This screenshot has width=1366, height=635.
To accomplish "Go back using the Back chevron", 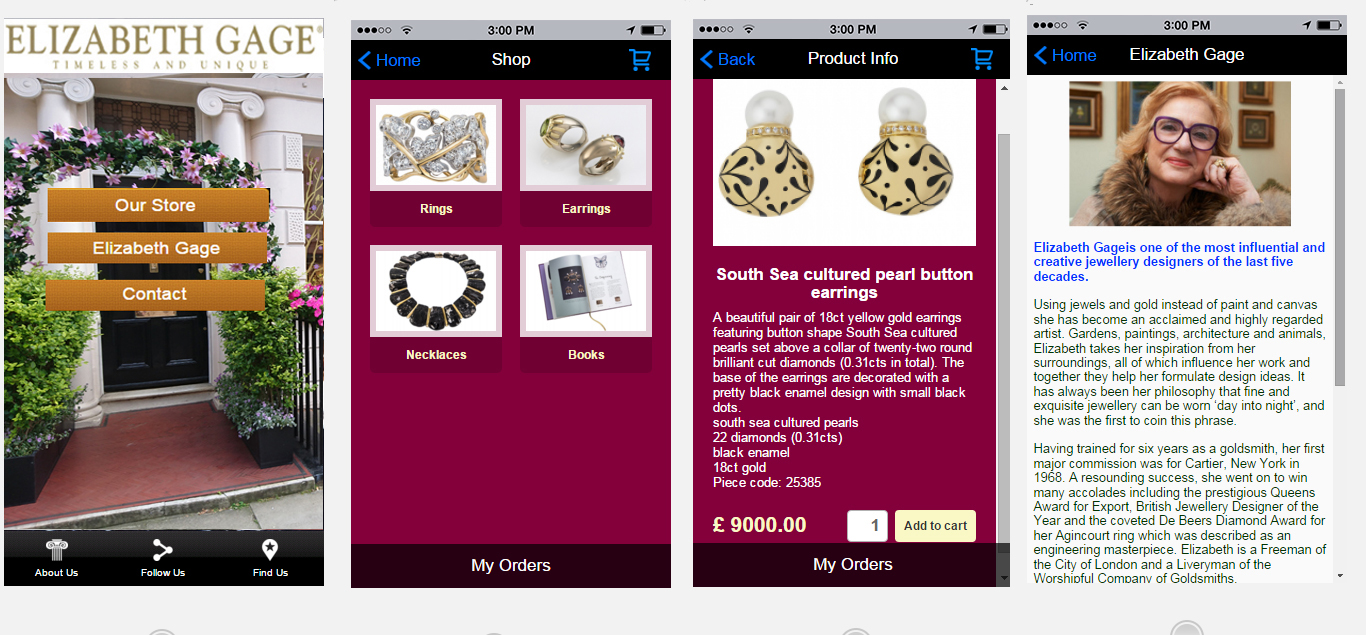I will coord(727,59).
